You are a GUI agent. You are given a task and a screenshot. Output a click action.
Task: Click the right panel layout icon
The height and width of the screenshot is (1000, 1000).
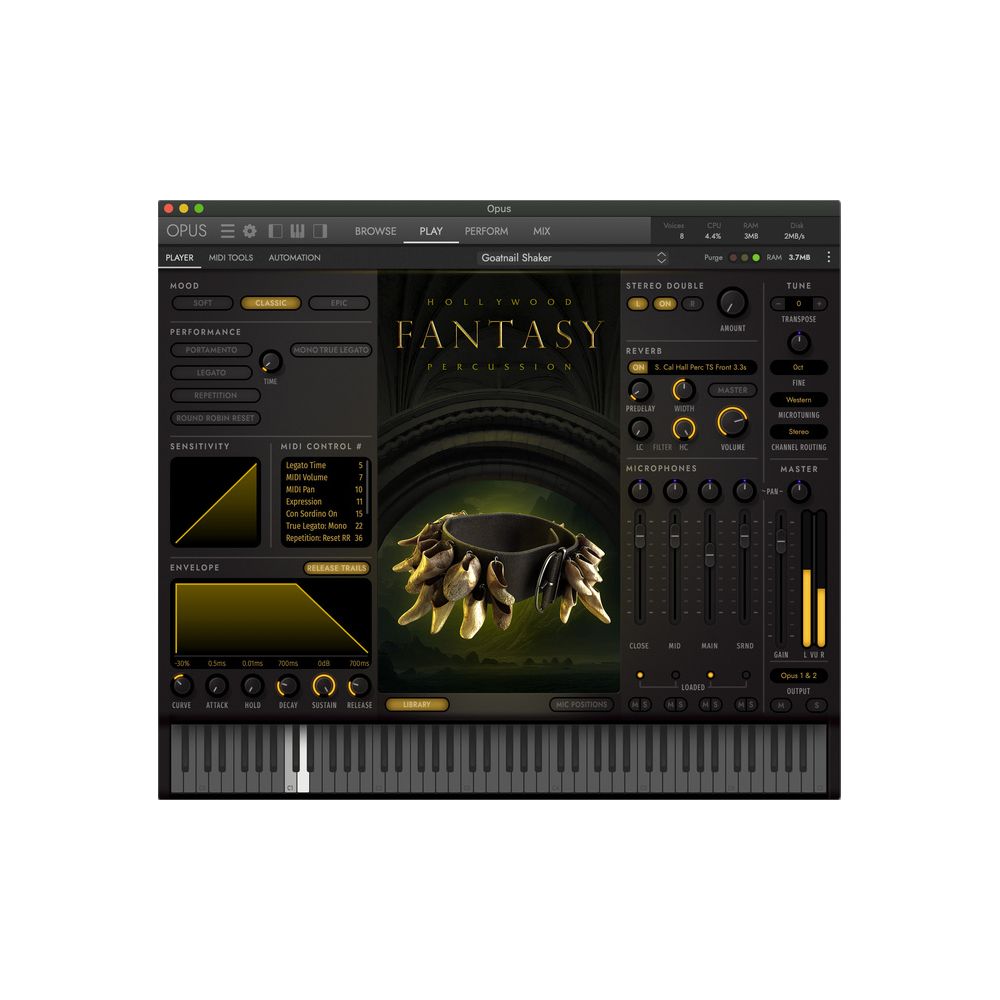320,231
